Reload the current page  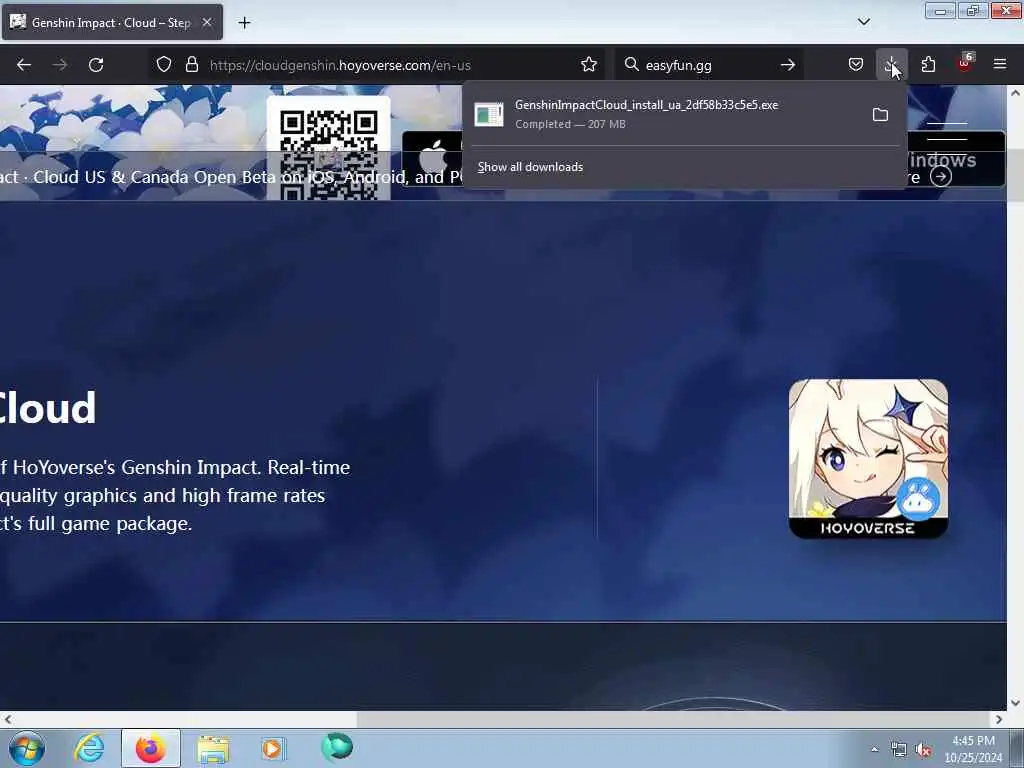[x=96, y=65]
